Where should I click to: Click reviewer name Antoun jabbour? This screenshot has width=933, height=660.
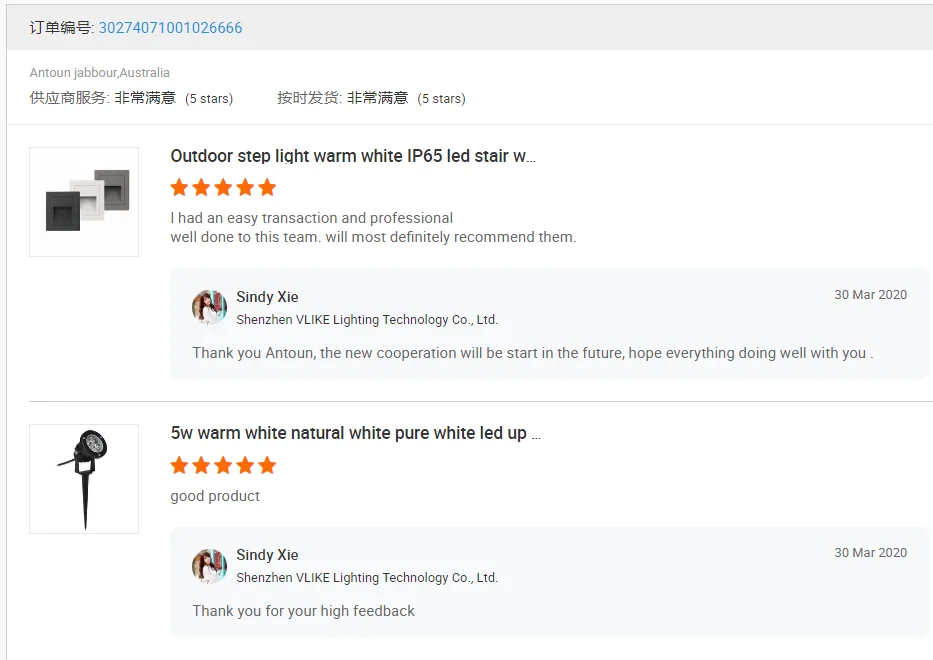click(73, 73)
